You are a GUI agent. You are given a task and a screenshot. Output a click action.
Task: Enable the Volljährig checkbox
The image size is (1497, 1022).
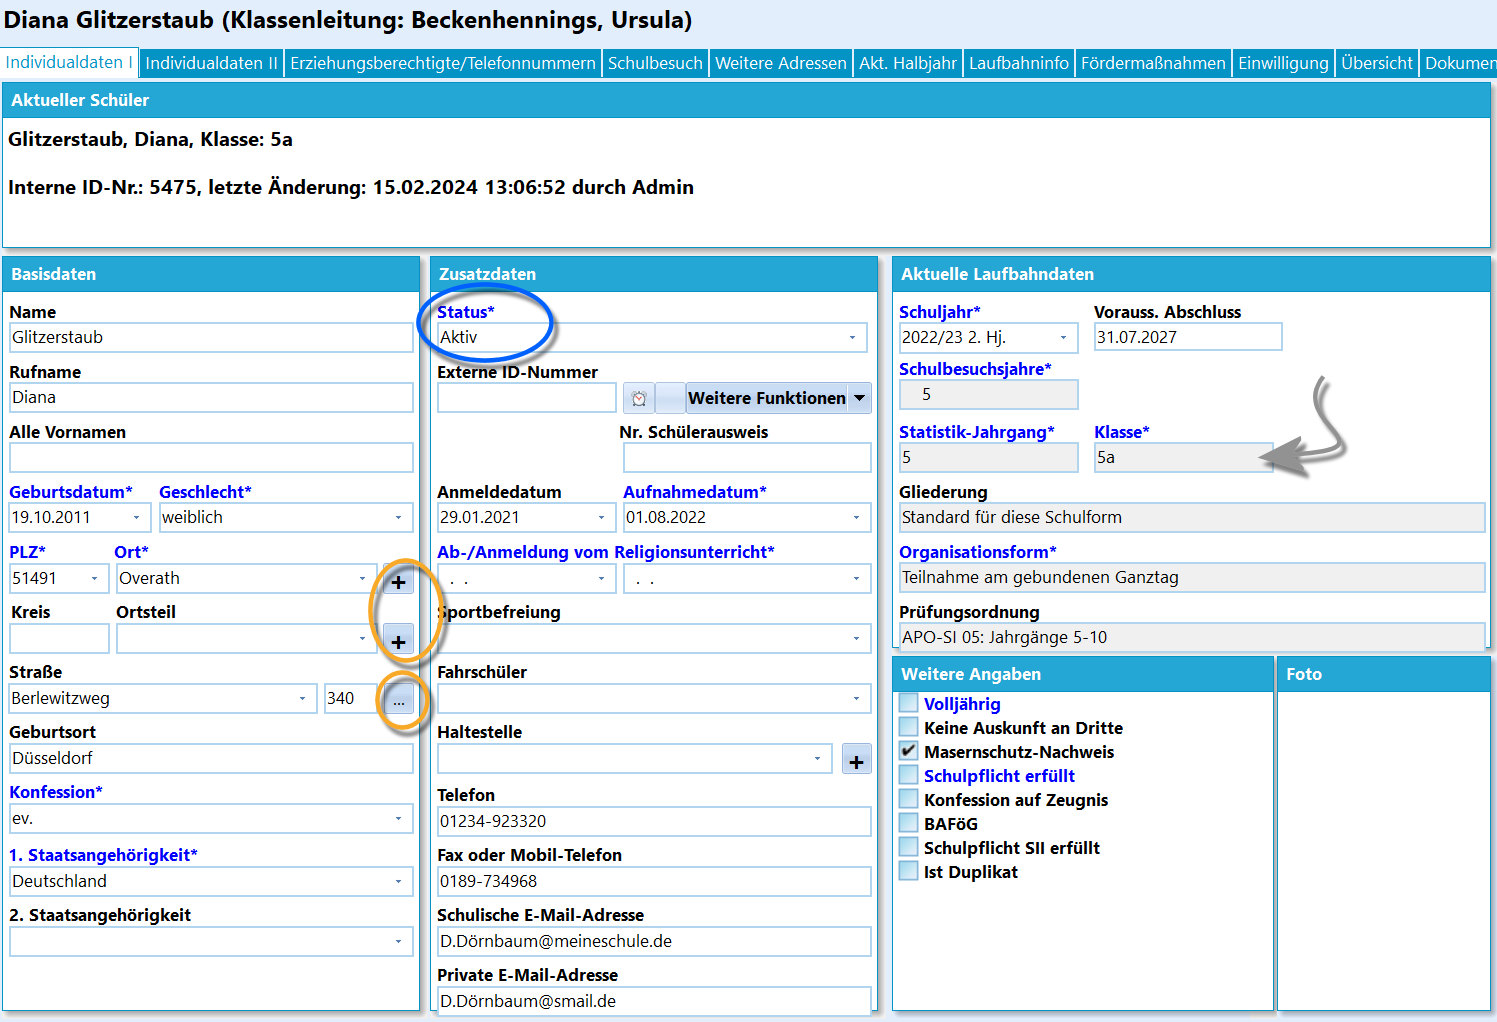pos(908,704)
